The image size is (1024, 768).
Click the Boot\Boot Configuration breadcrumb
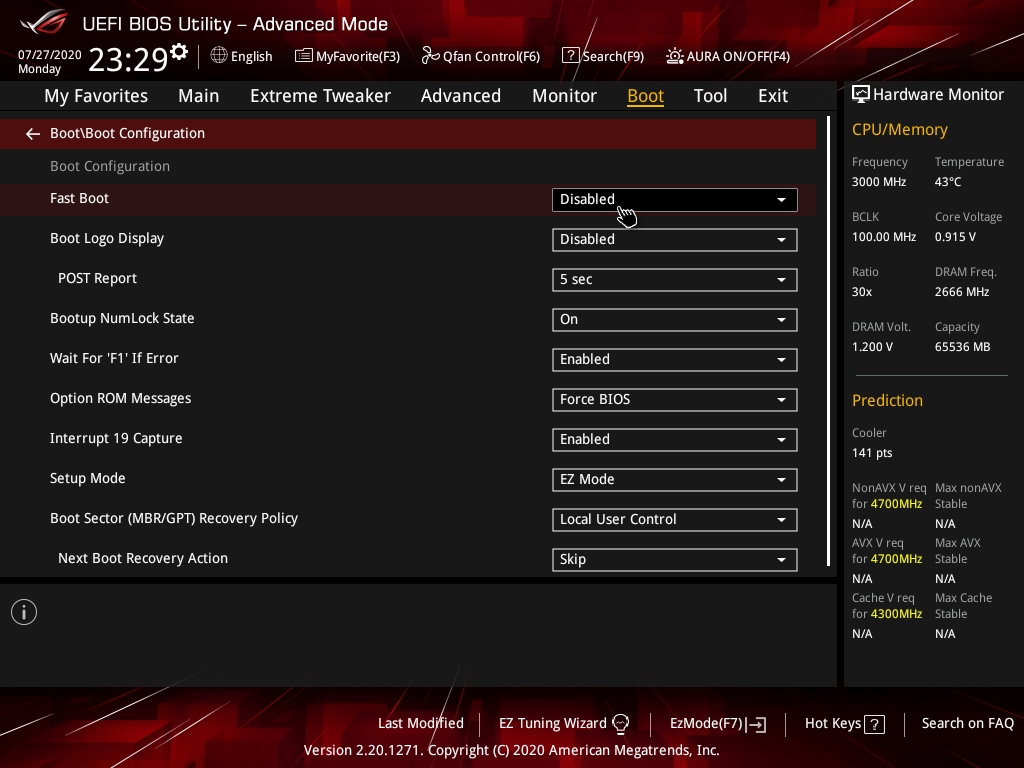(127, 133)
